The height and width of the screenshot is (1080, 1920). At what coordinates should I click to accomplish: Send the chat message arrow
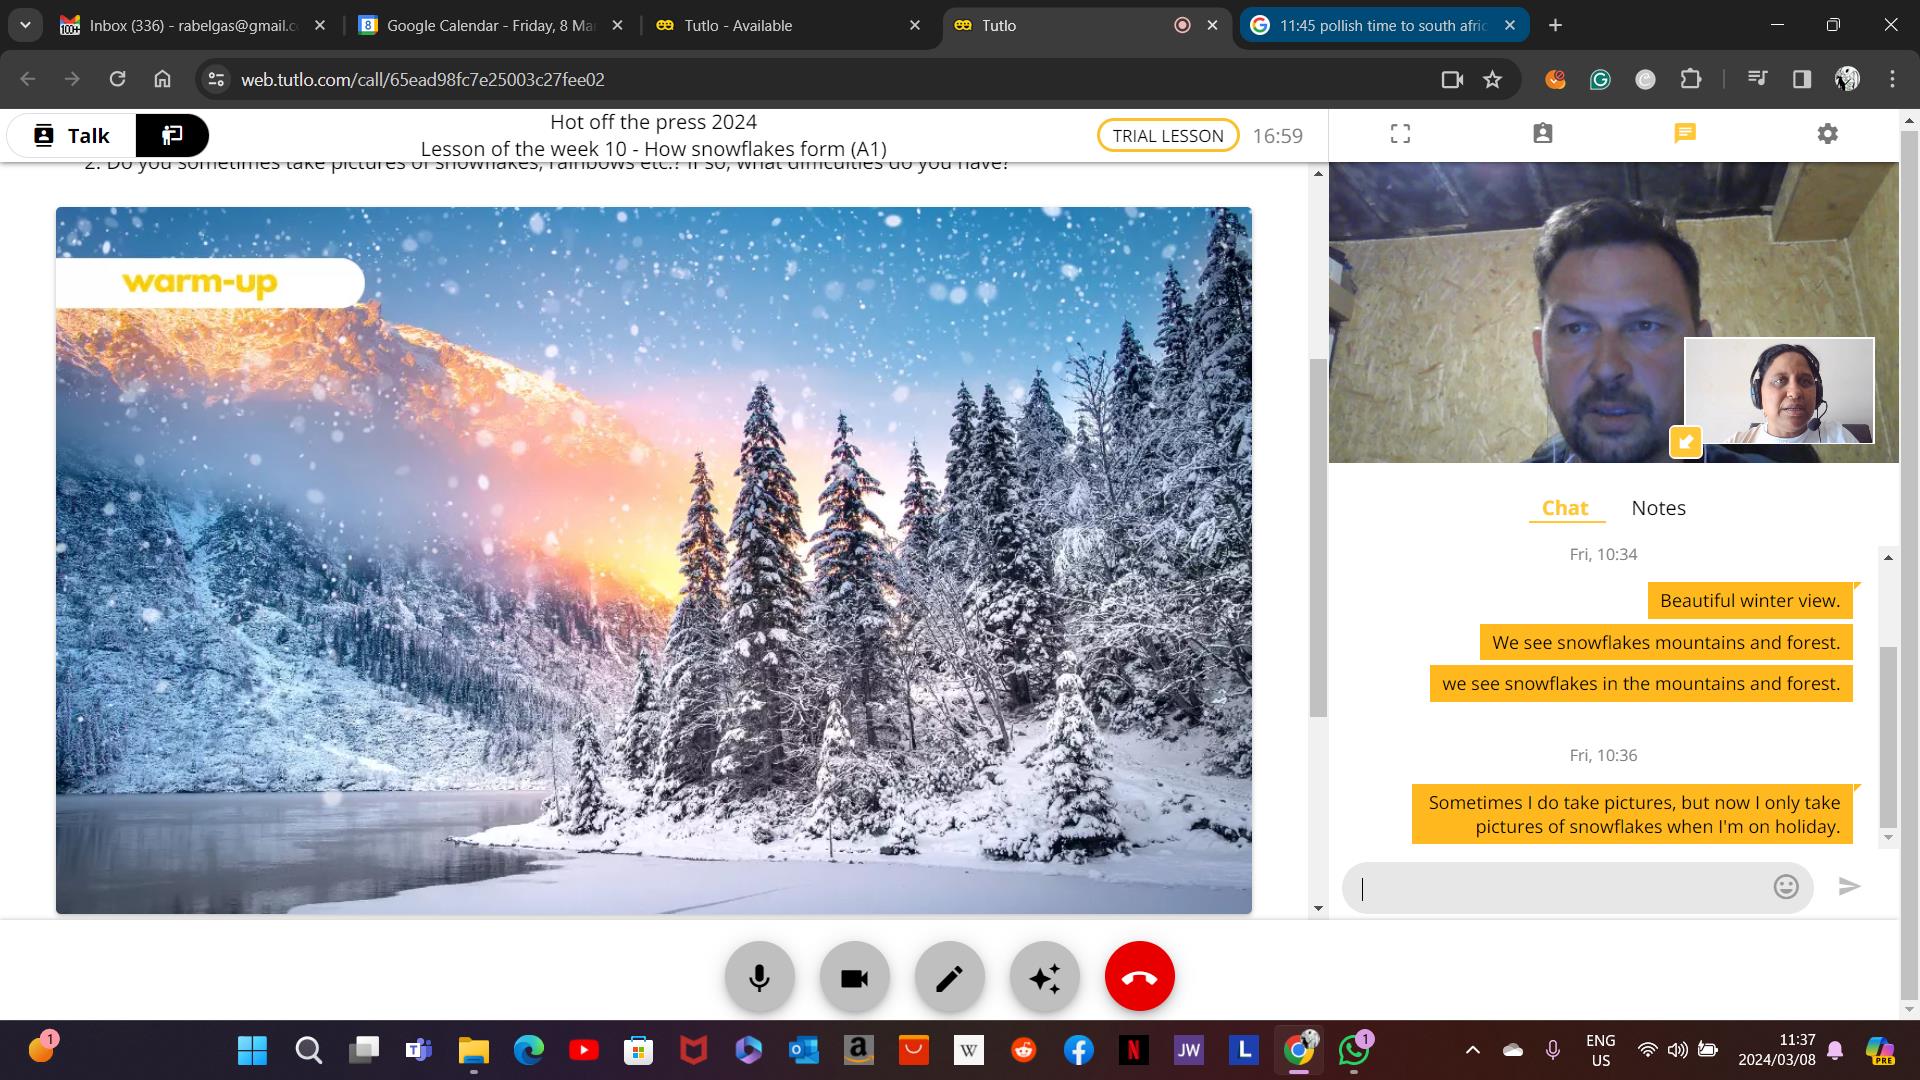point(1849,887)
